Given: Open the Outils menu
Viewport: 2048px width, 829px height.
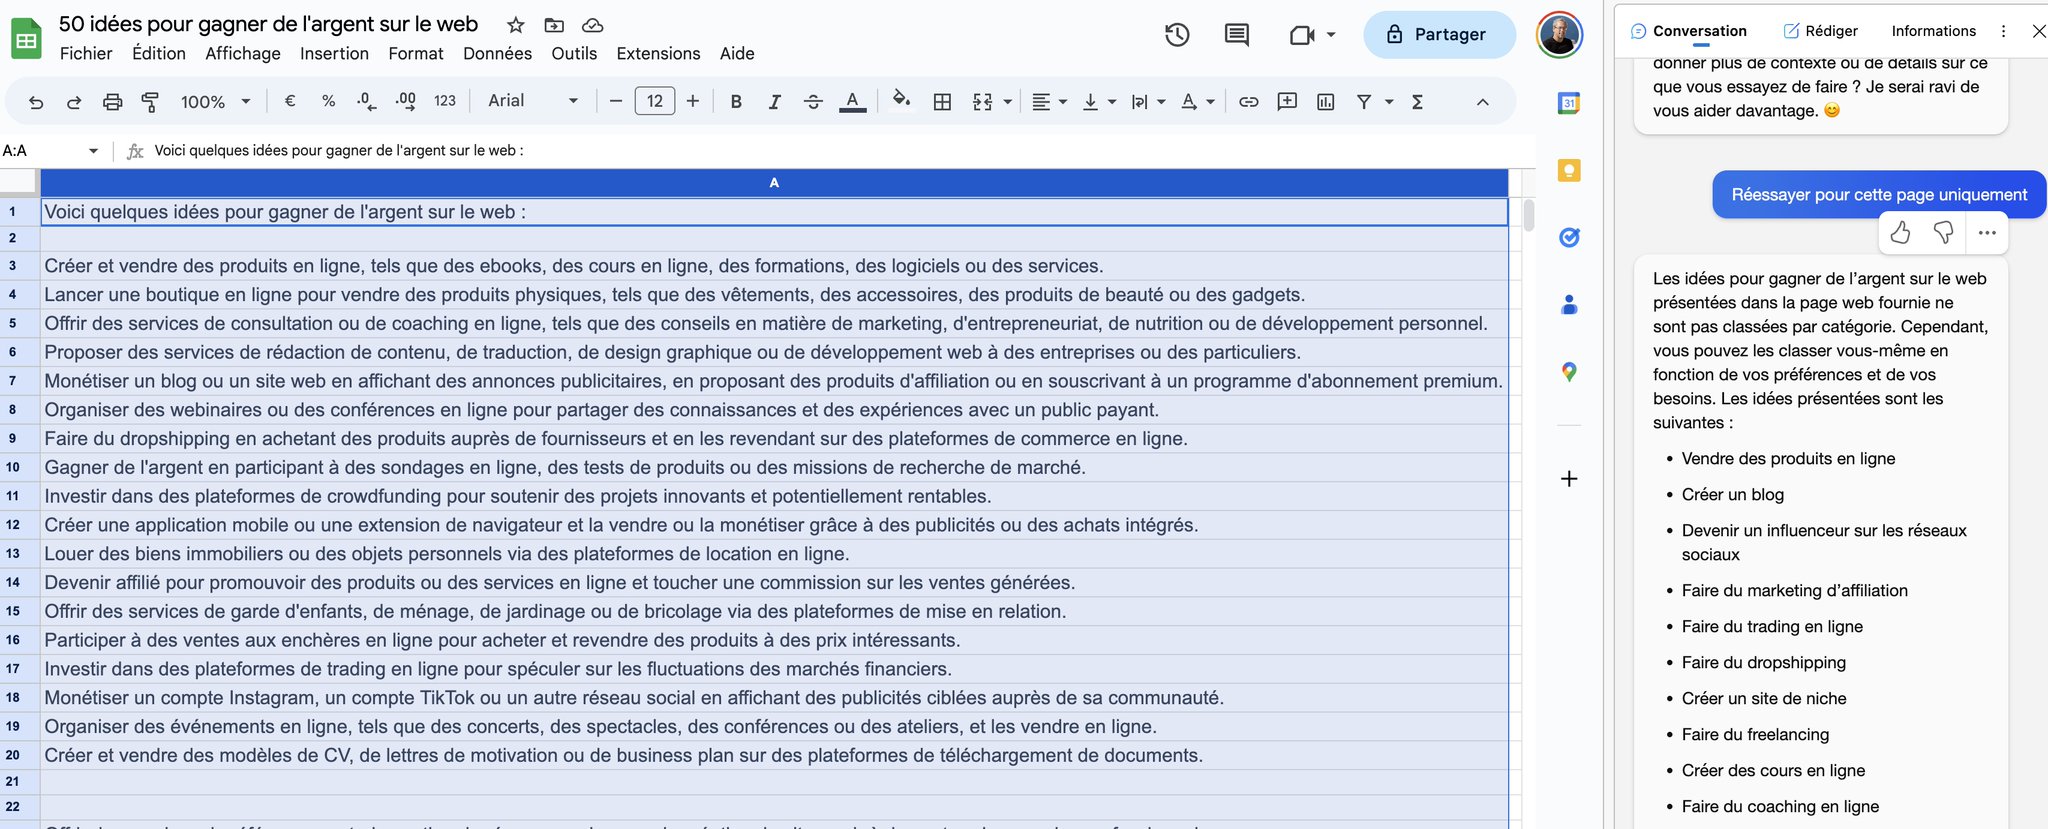Looking at the screenshot, I should 574,53.
